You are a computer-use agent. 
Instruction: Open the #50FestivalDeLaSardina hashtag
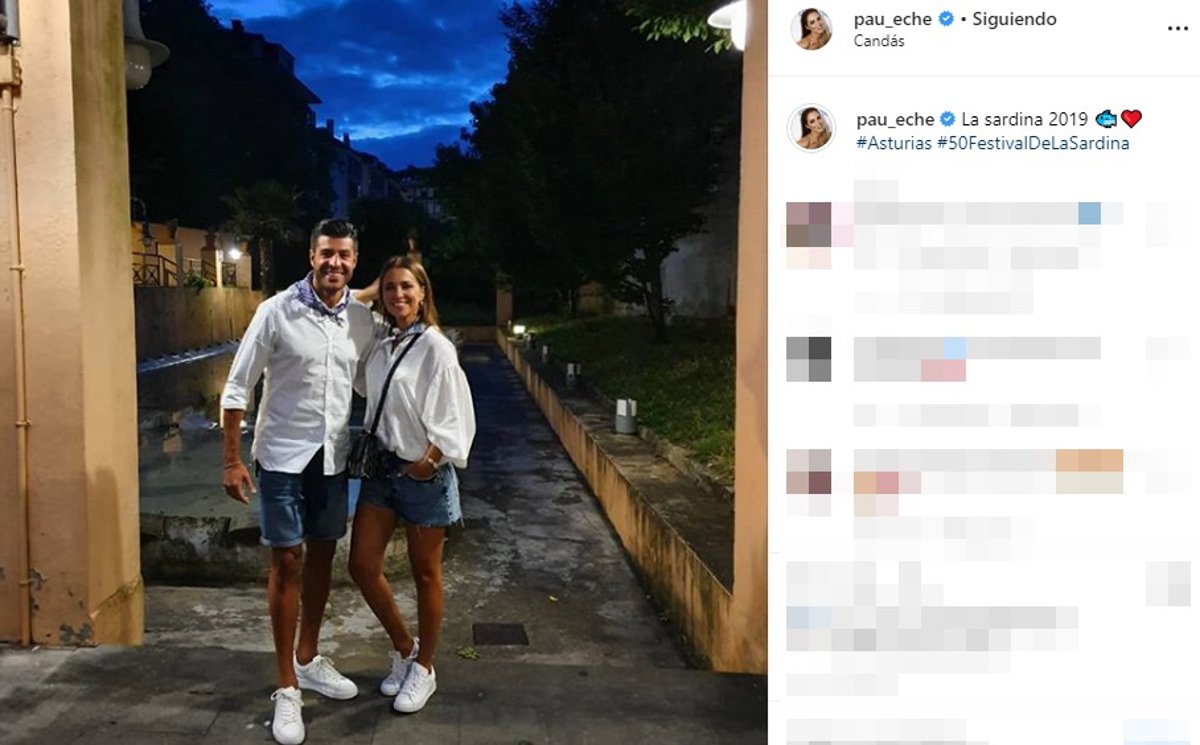click(x=1033, y=143)
